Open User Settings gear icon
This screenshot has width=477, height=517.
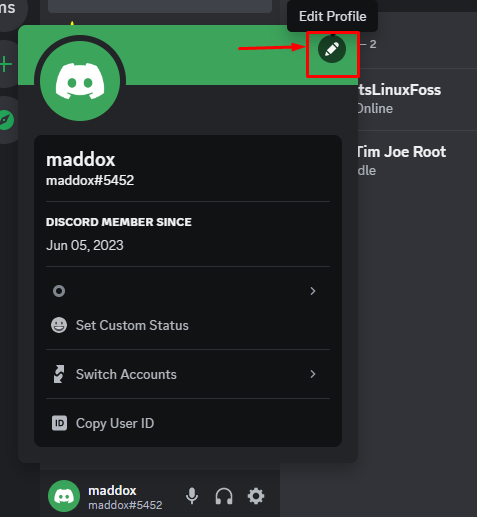pyautogui.click(x=256, y=496)
